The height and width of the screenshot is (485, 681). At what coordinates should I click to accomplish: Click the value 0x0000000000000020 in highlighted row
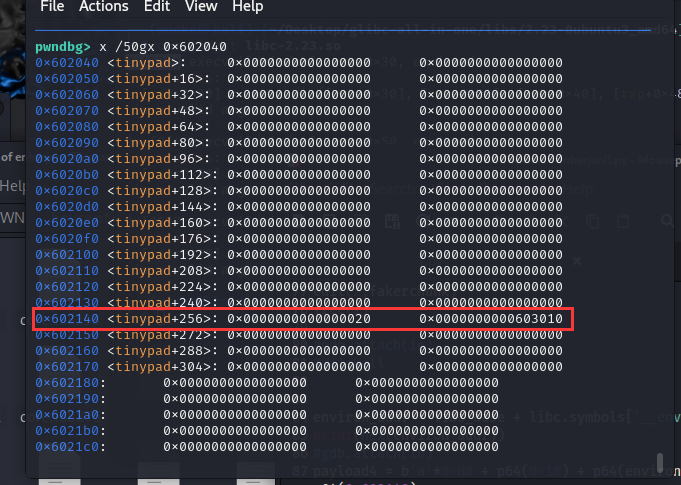click(298, 319)
